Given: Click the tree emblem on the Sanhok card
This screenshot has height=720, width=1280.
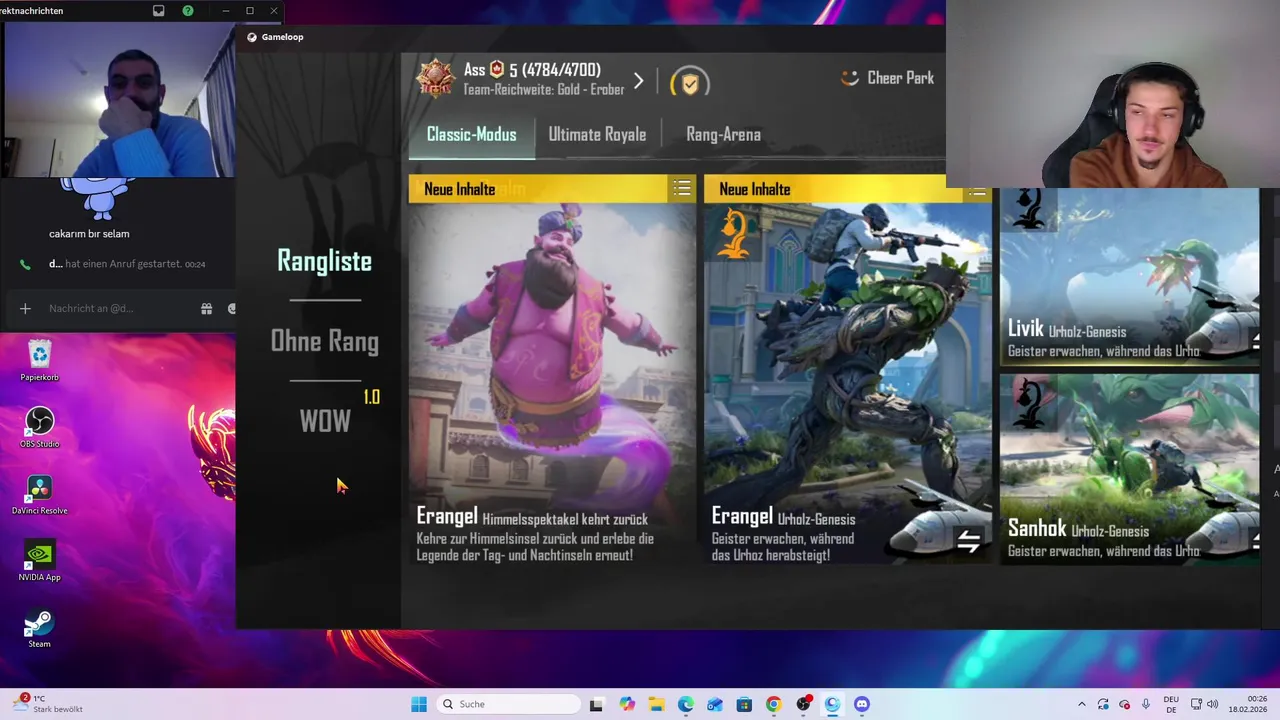Looking at the screenshot, I should click(1029, 401).
